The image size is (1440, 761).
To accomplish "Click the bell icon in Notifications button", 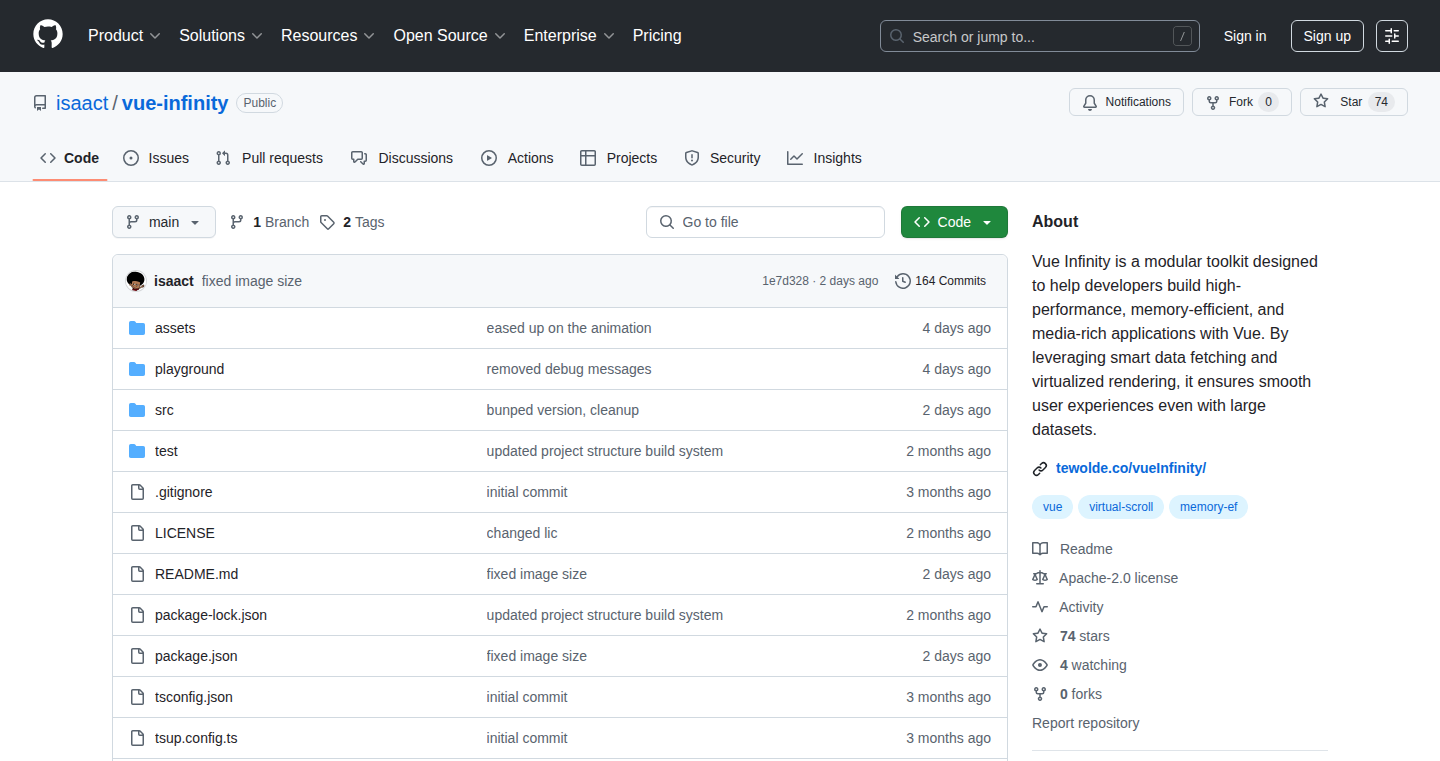I will [x=1089, y=102].
